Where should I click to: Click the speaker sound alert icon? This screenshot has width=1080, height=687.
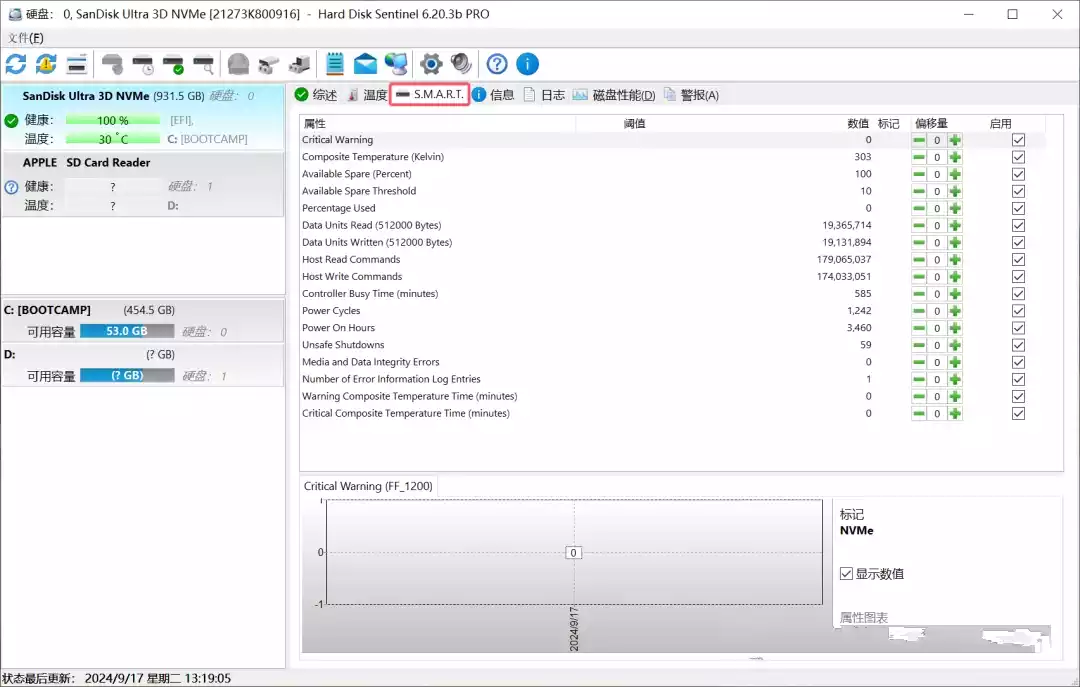[461, 64]
